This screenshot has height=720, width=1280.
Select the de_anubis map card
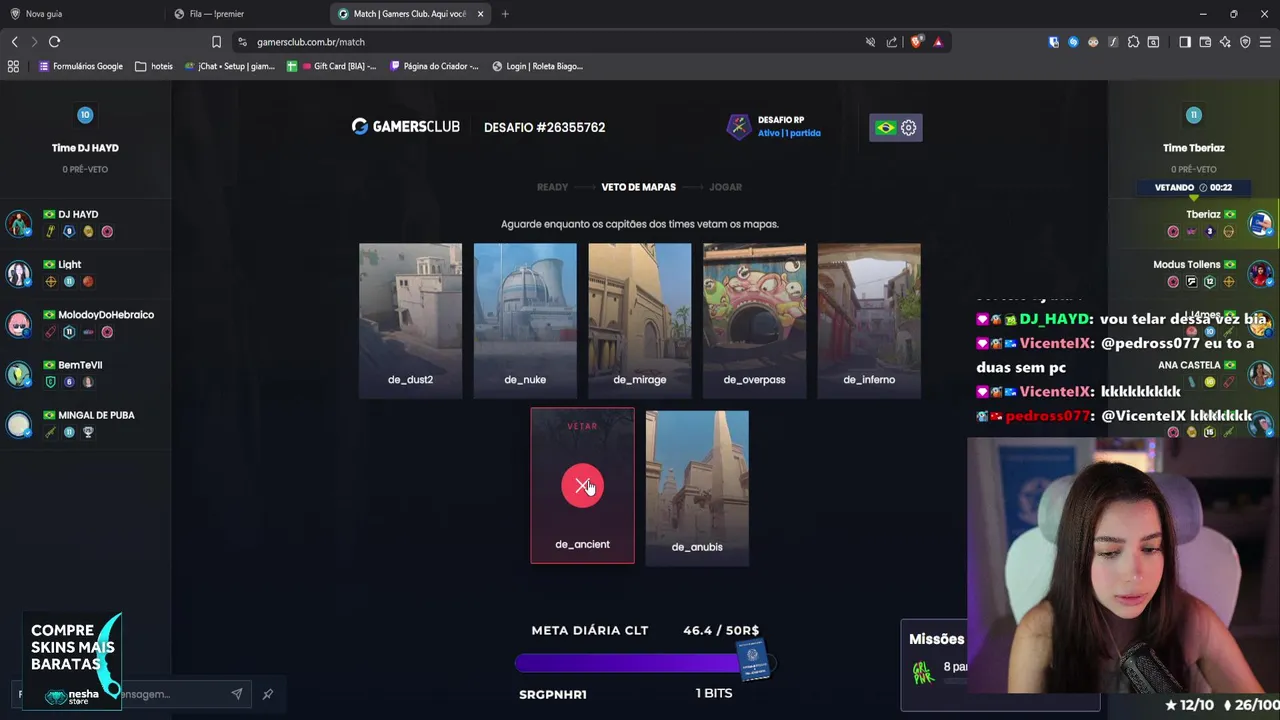[x=697, y=488]
